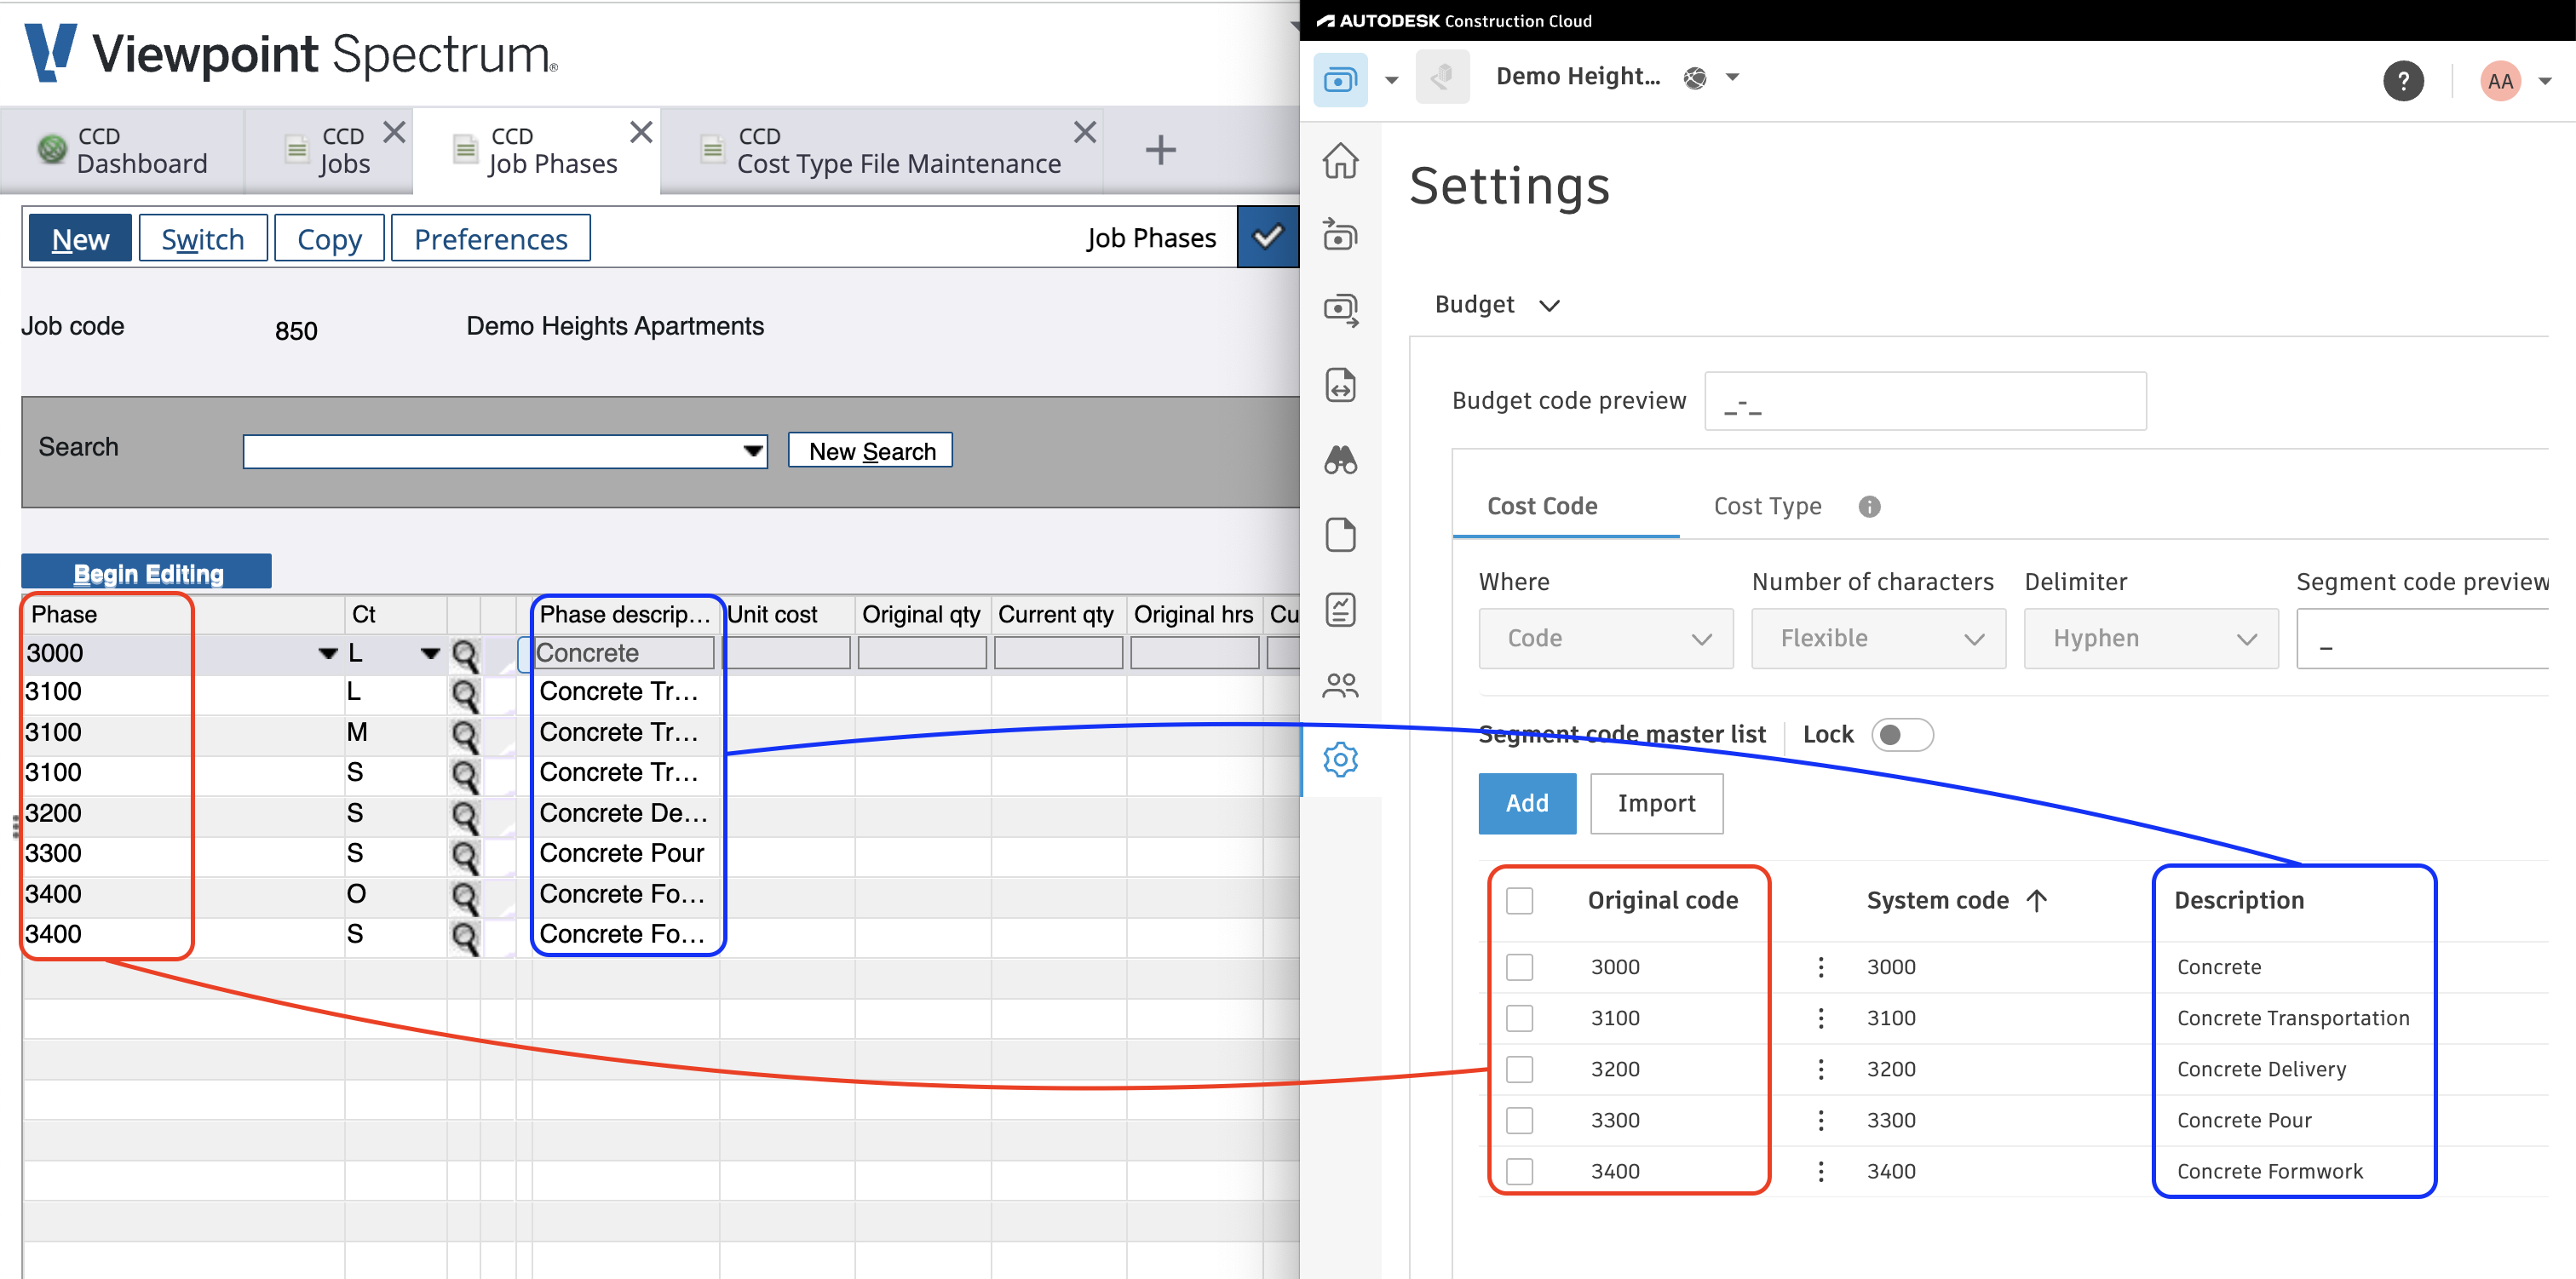Open the Search combo box in Spectrum
The width and height of the screenshot is (2576, 1279).
click(x=505, y=451)
